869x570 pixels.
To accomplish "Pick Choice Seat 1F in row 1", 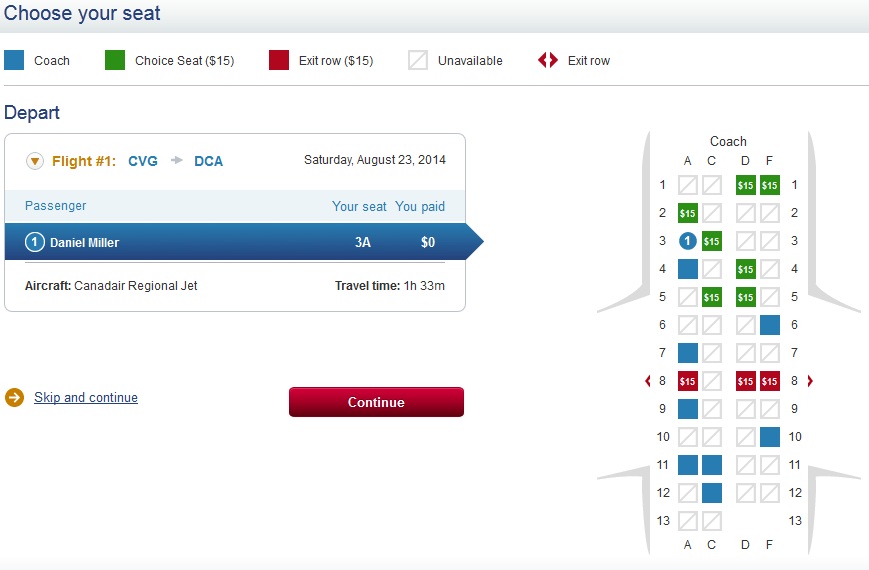I will click(769, 185).
